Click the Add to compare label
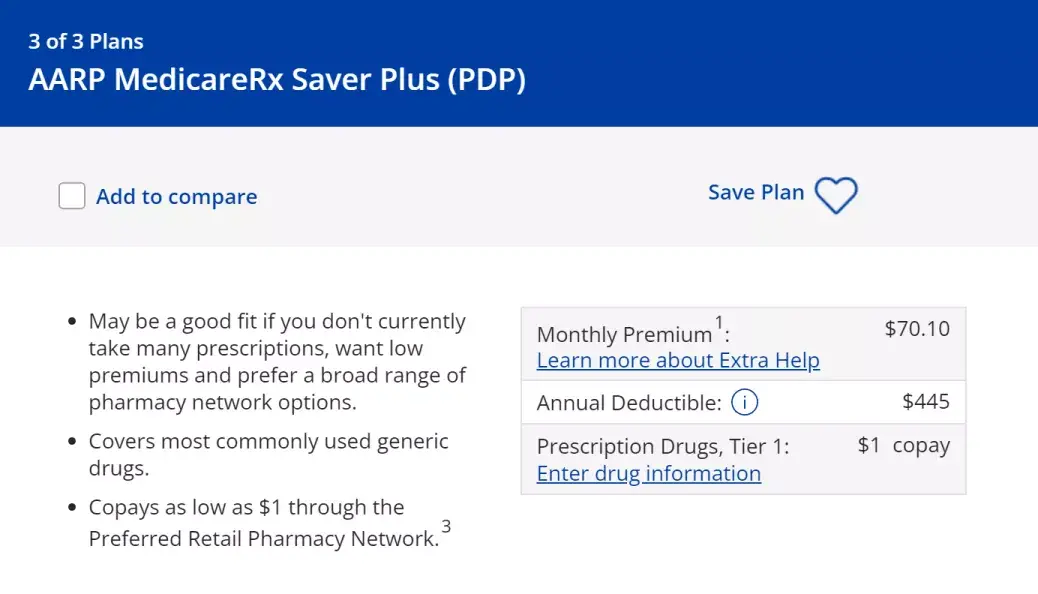 coord(176,197)
